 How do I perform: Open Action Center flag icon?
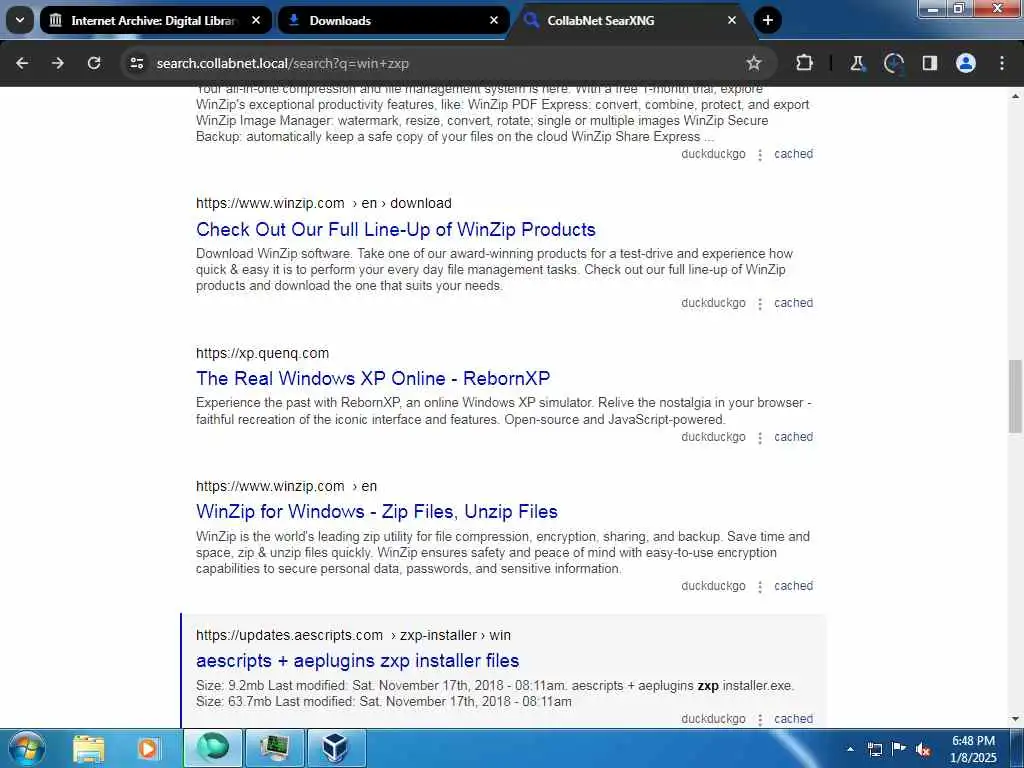(x=899, y=749)
